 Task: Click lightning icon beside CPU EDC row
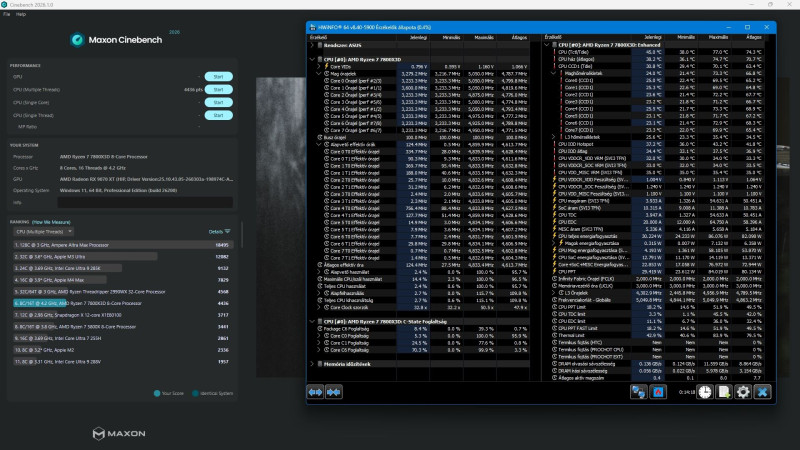click(555, 222)
